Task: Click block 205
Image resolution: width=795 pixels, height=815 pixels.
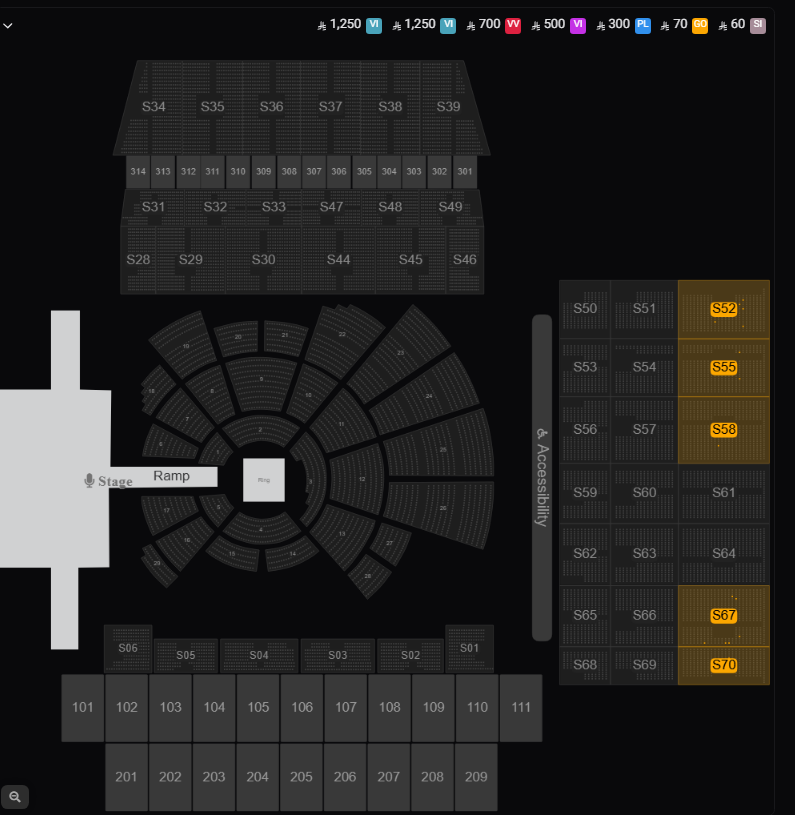Action: pos(301,777)
